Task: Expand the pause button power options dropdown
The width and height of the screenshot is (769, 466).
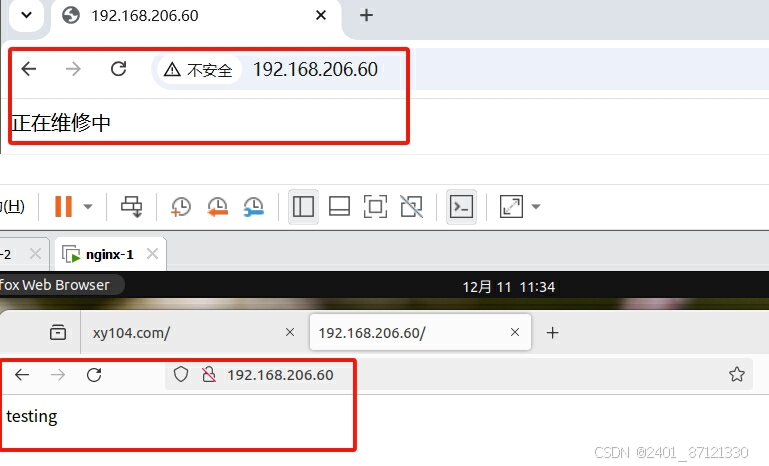Action: (88, 207)
